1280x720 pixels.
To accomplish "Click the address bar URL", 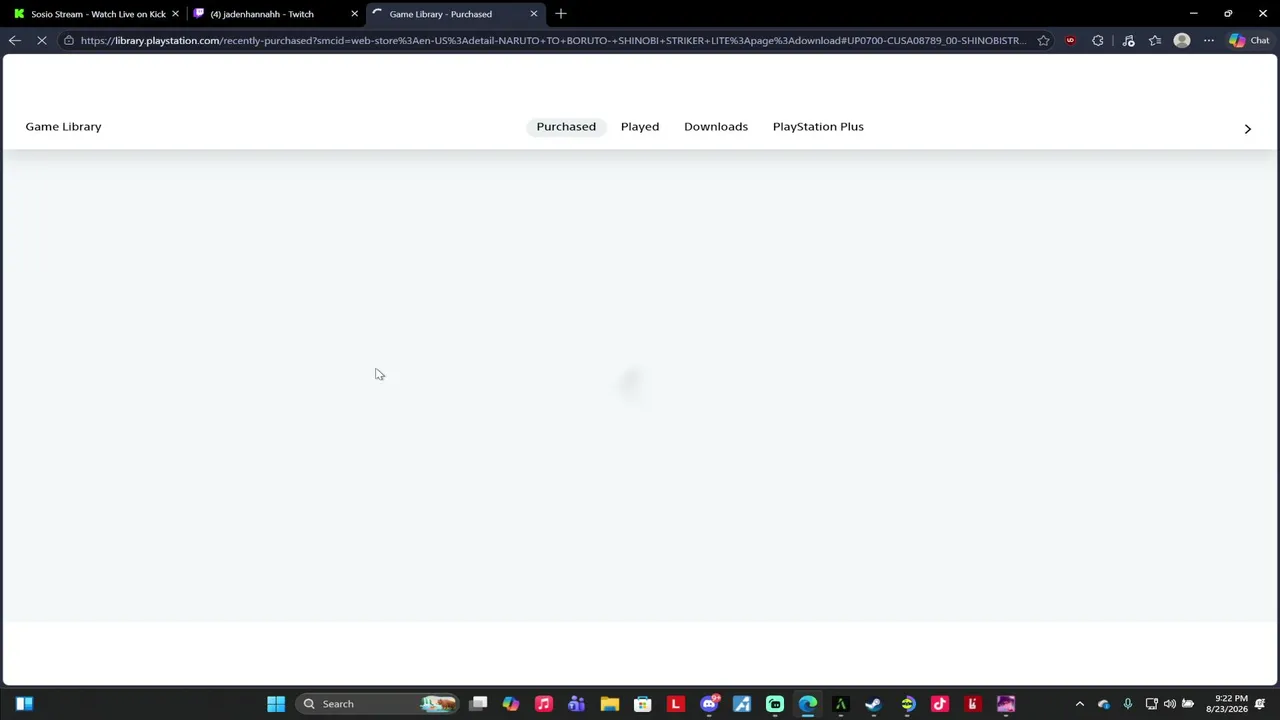I will point(553,41).
